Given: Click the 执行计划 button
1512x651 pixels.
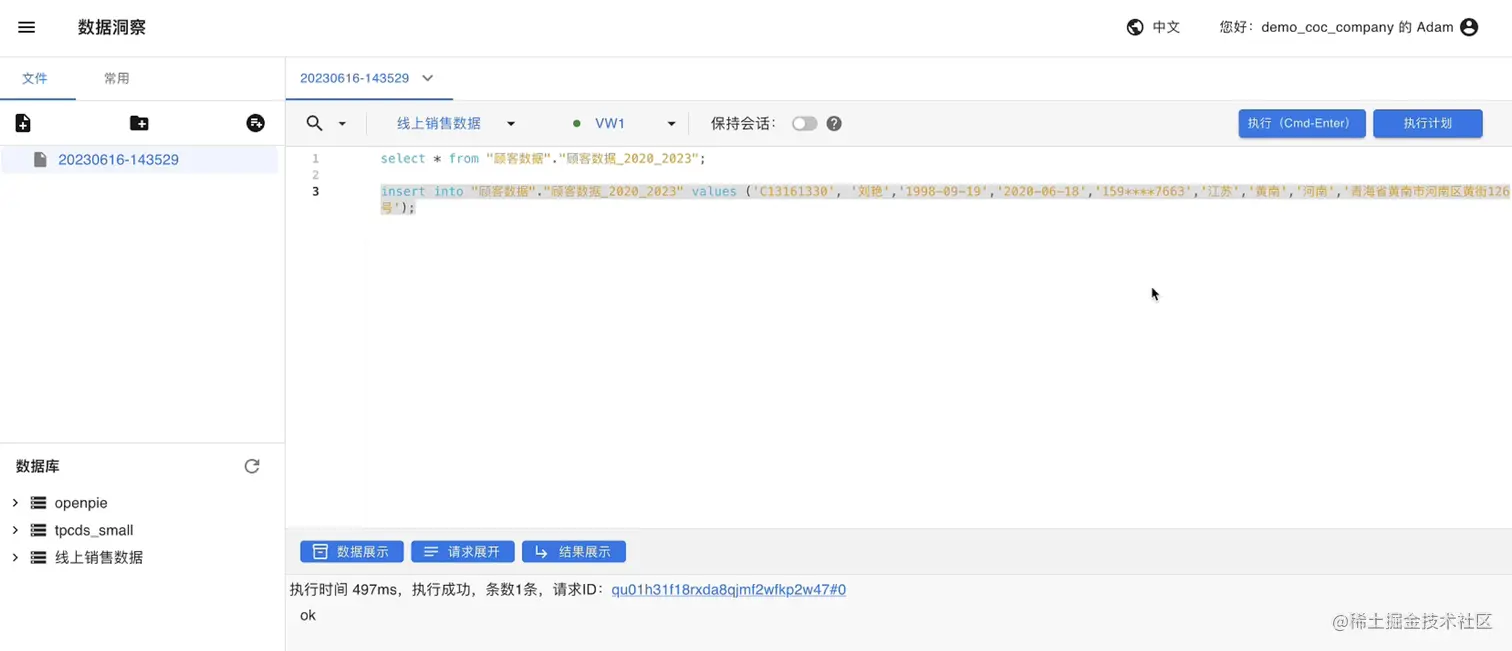Looking at the screenshot, I should click(1427, 123).
